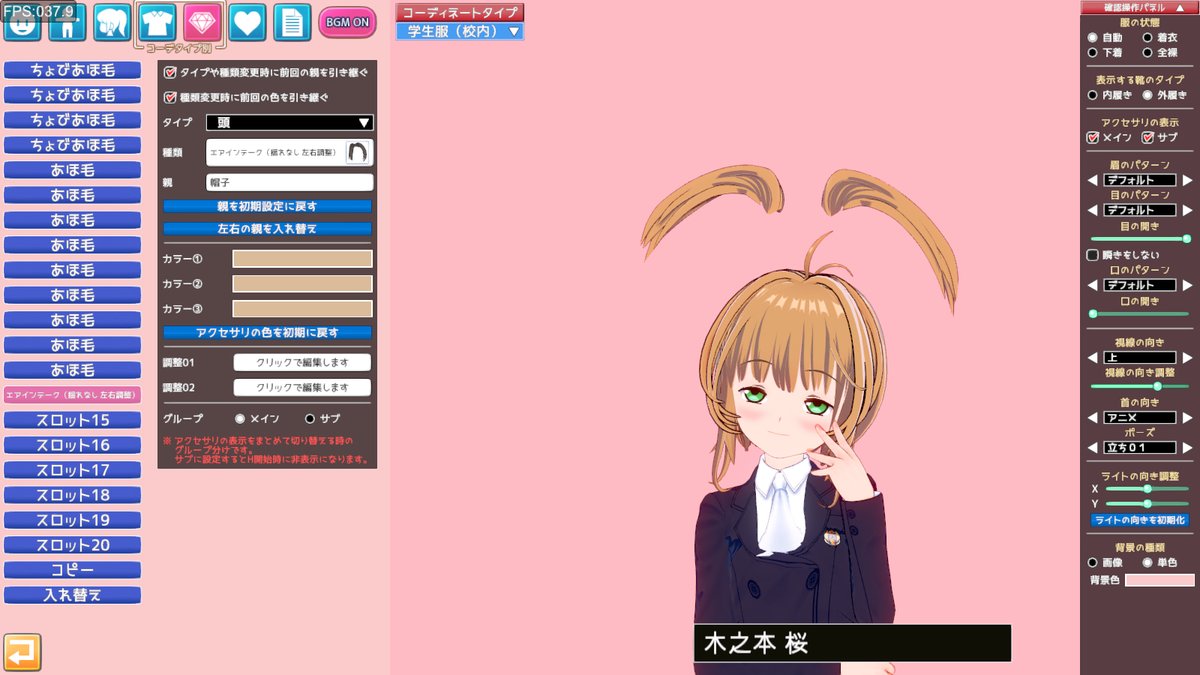Viewport: 1200px width, 675px height.
Task: Select 画像 background type radio
Action: (1093, 562)
